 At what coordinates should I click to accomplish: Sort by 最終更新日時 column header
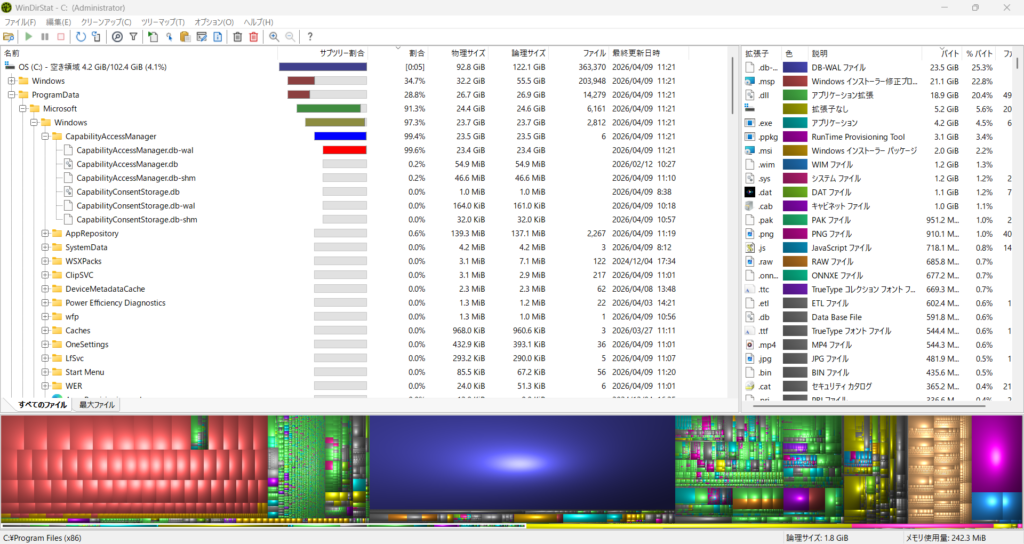[636, 52]
